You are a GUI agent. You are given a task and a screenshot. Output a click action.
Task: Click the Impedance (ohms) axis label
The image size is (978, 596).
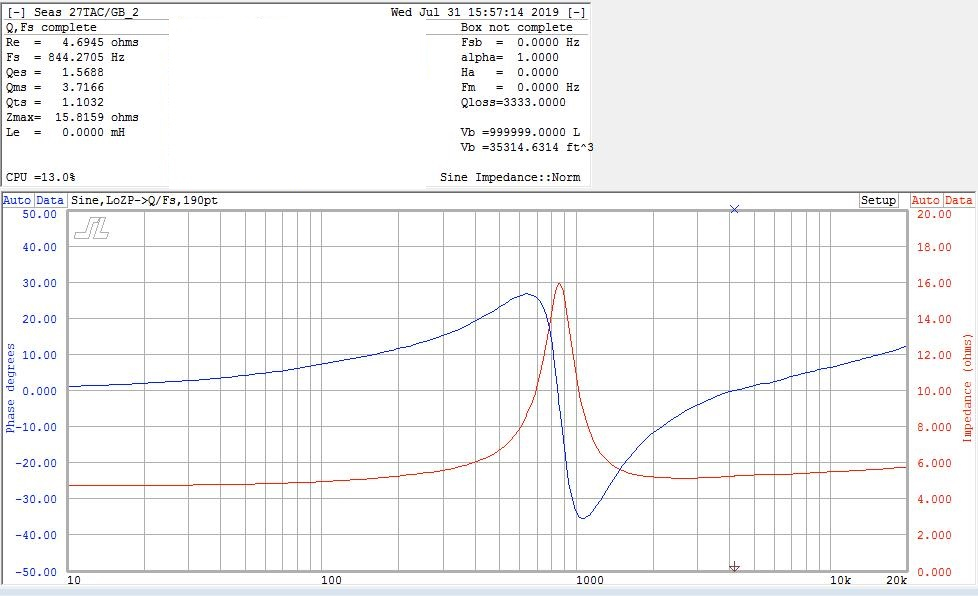point(967,388)
